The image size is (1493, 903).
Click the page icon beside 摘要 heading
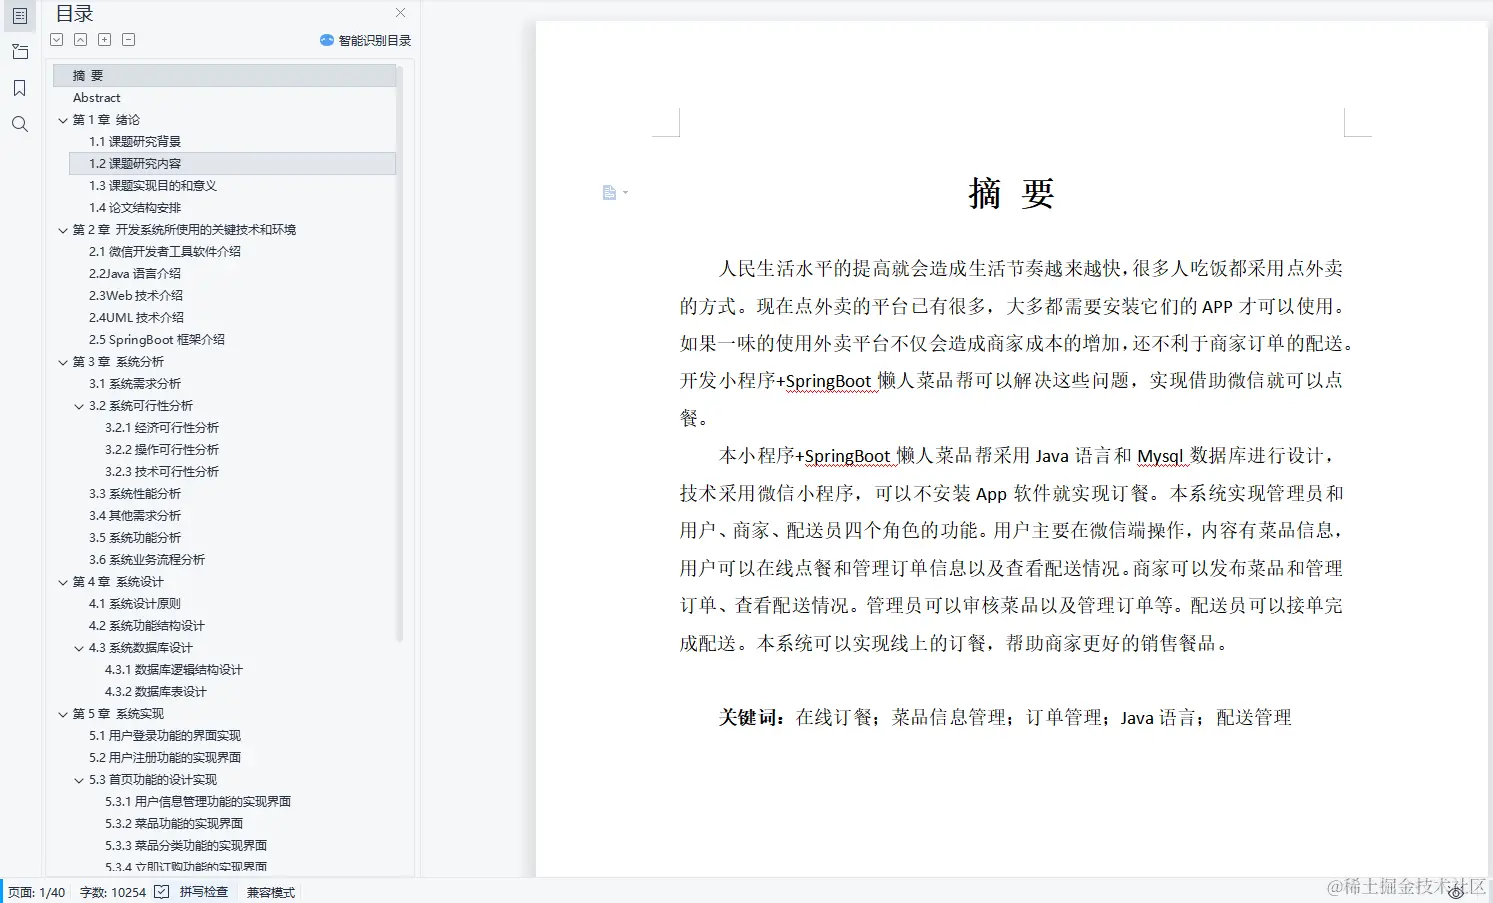(609, 192)
